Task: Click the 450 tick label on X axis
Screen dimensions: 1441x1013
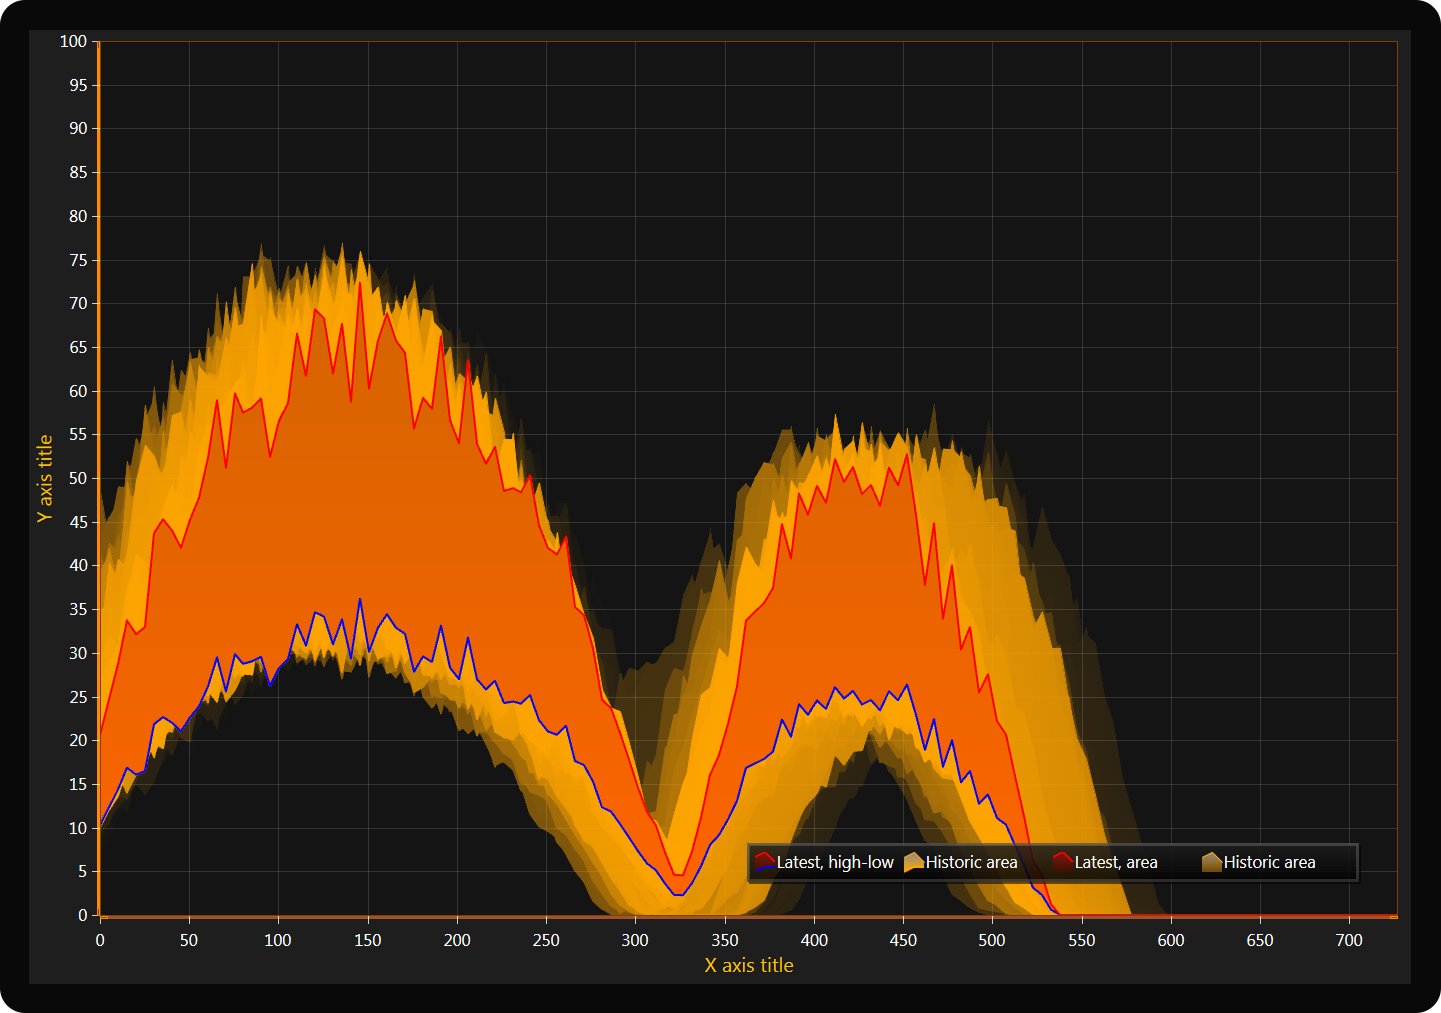Action: pyautogui.click(x=903, y=940)
